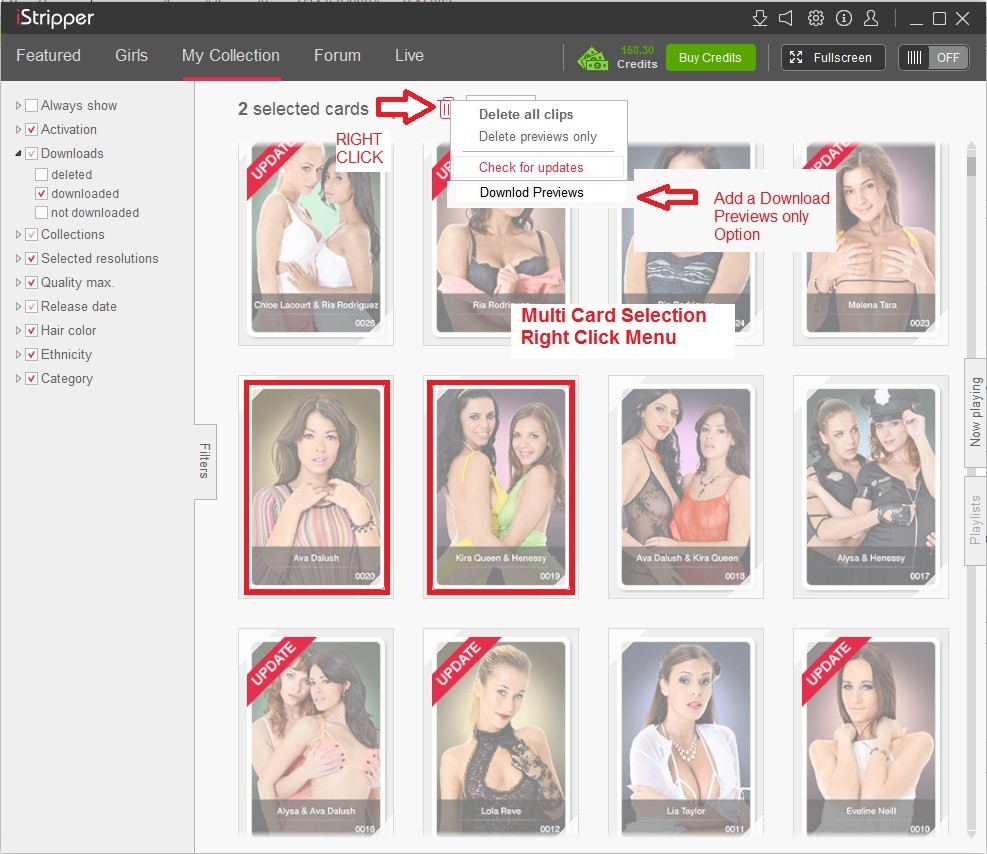Expand the Quality max. filter

18,282
